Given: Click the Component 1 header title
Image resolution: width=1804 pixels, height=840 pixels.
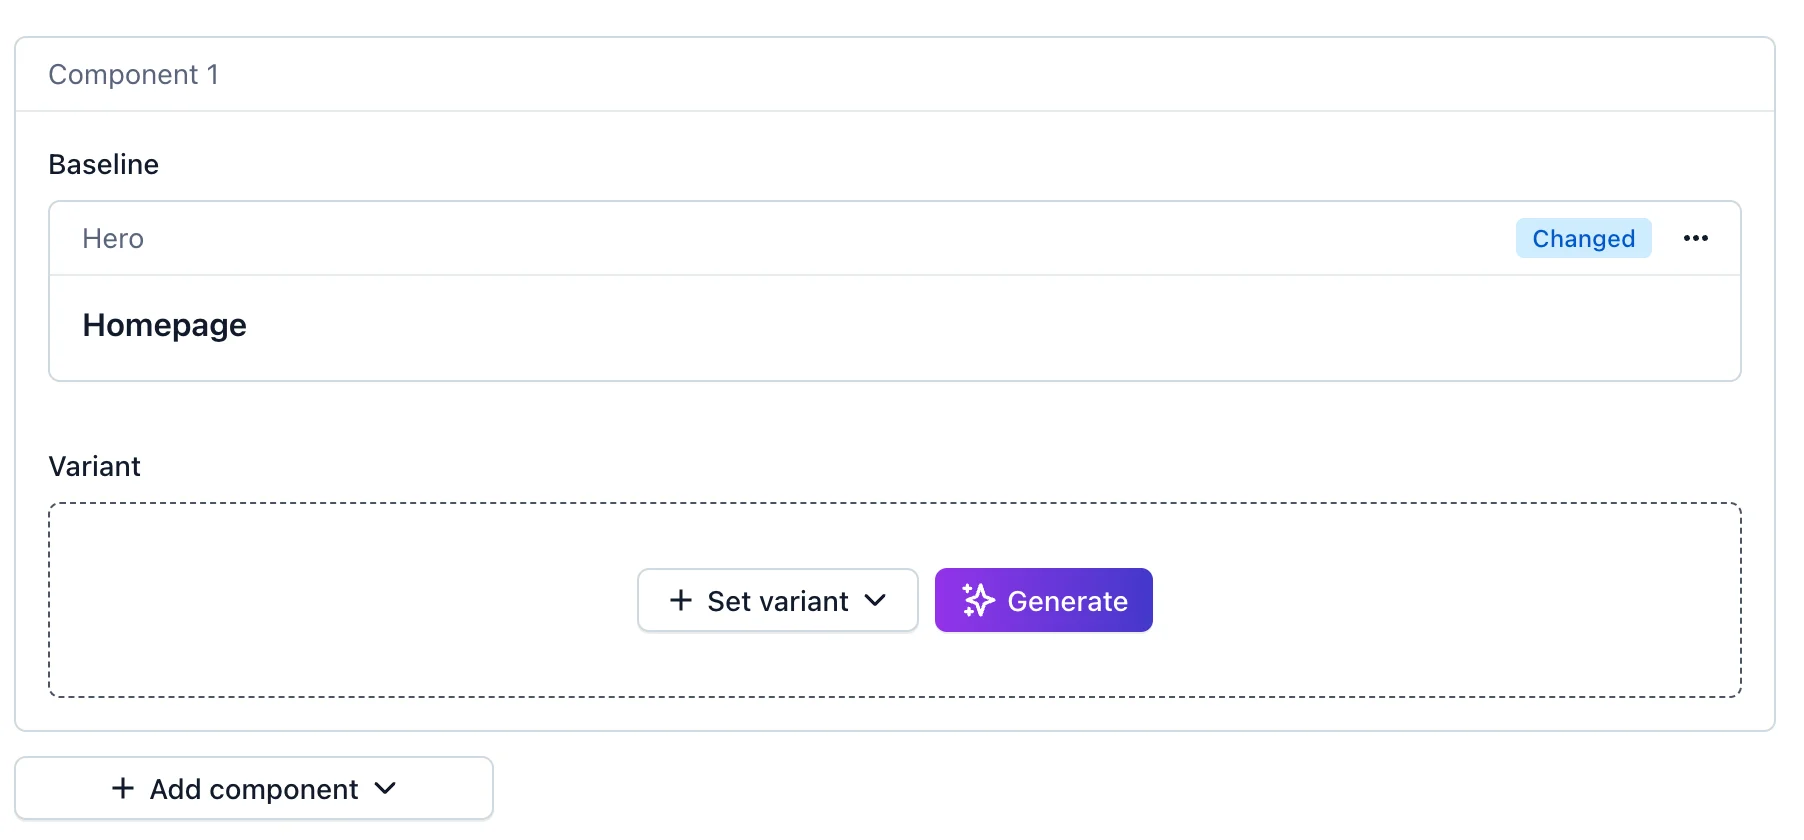Looking at the screenshot, I should 133,74.
